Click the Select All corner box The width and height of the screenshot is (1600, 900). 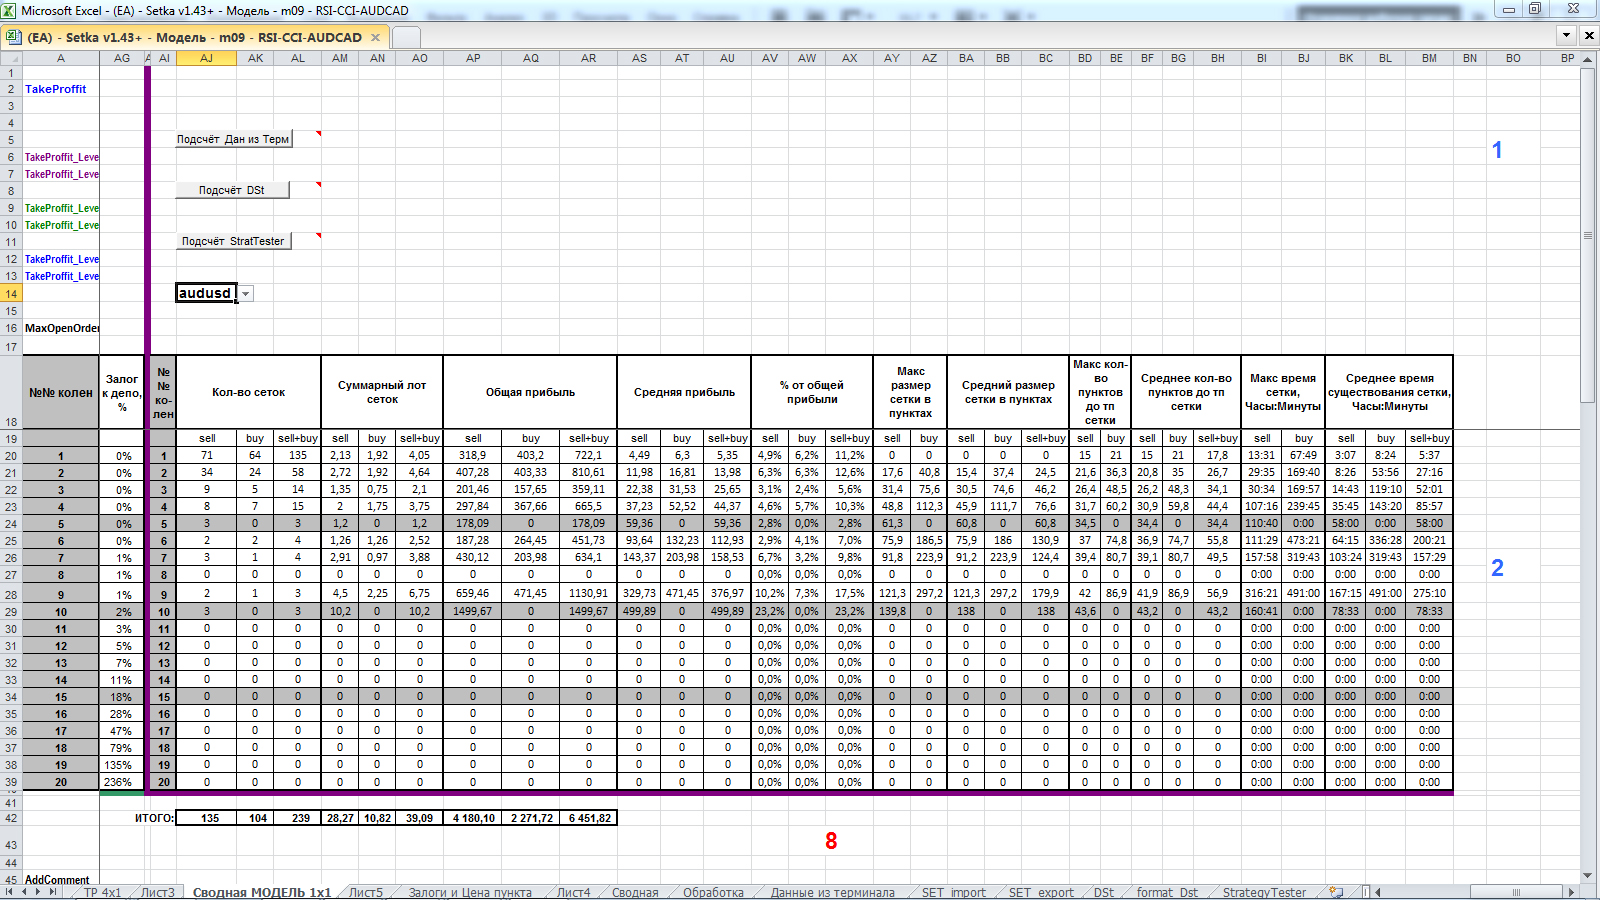[11, 58]
